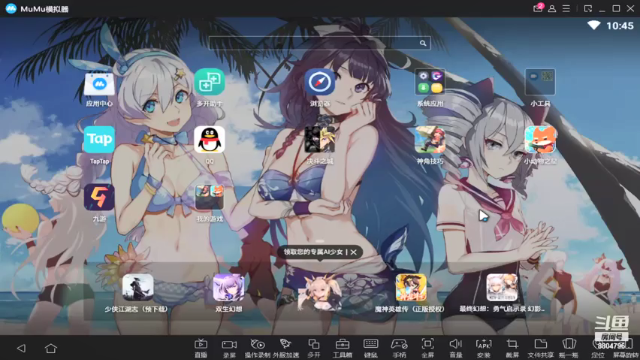Expand the system apps folder

(430, 82)
